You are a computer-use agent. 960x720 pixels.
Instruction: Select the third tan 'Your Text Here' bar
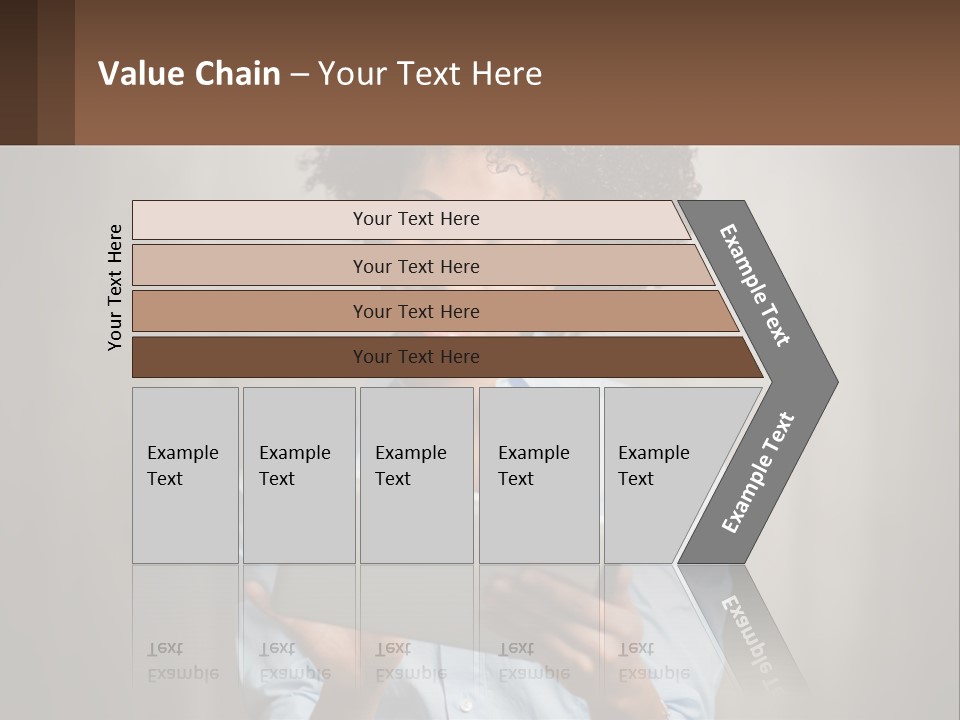tap(435, 311)
